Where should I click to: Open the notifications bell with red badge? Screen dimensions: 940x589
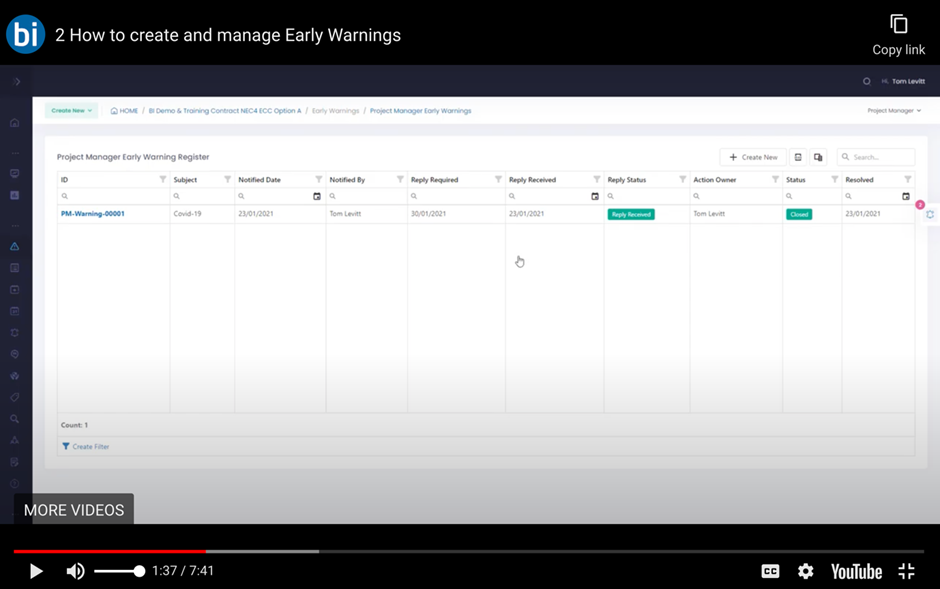930,214
